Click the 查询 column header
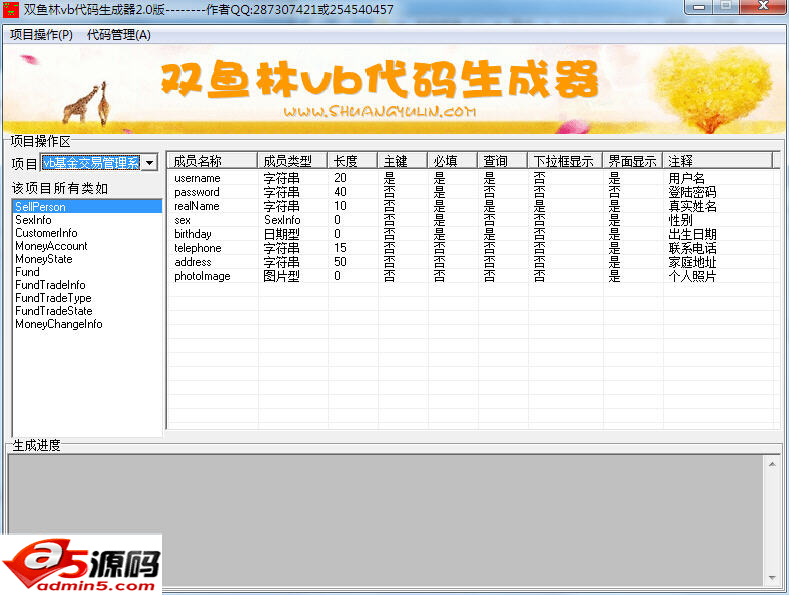 [x=502, y=161]
